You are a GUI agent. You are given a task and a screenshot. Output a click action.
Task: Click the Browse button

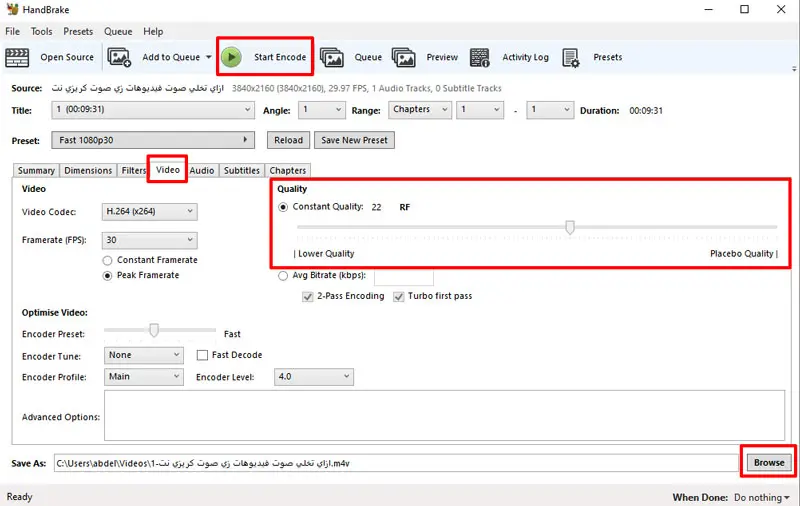coord(769,463)
